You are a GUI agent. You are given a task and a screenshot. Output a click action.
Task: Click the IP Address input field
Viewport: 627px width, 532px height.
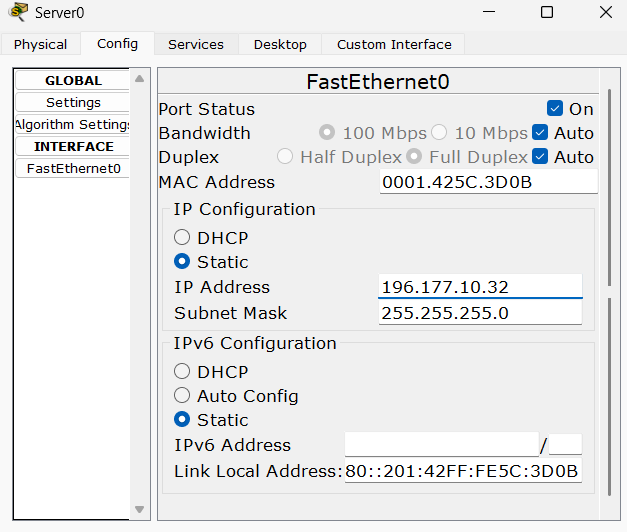pos(480,287)
